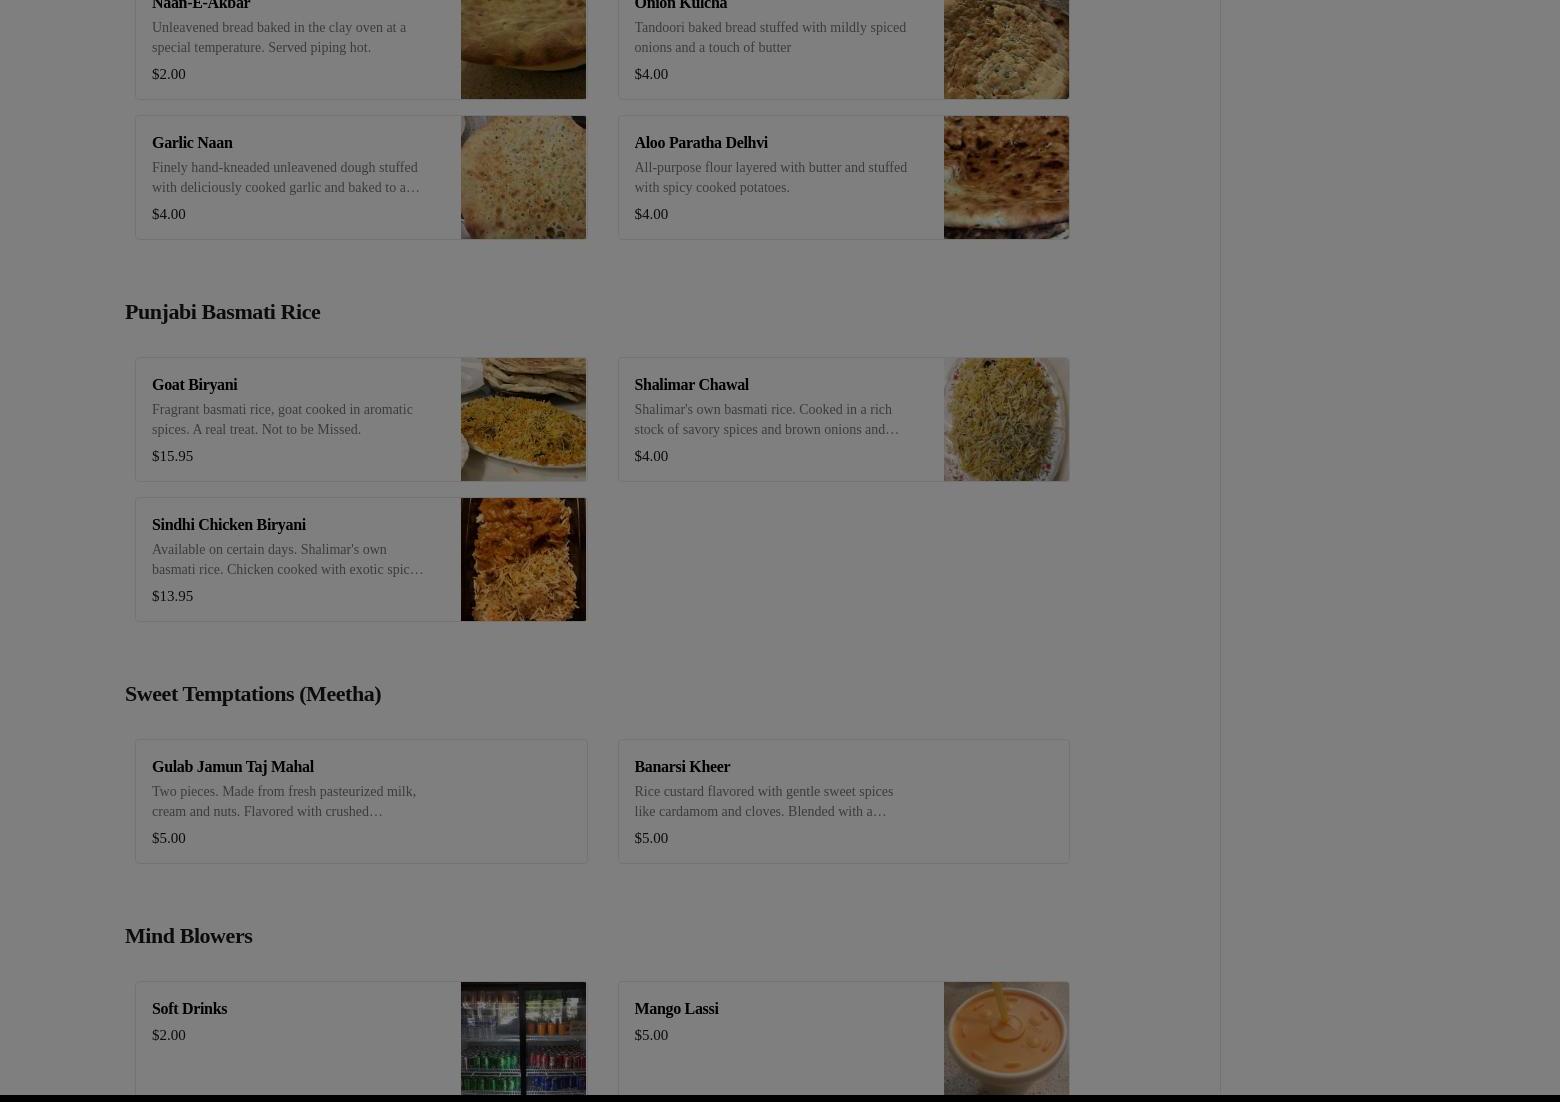This screenshot has width=1560, height=1102.
Task: Select the Banarsi Kheer dessert card
Action: pos(843,801)
